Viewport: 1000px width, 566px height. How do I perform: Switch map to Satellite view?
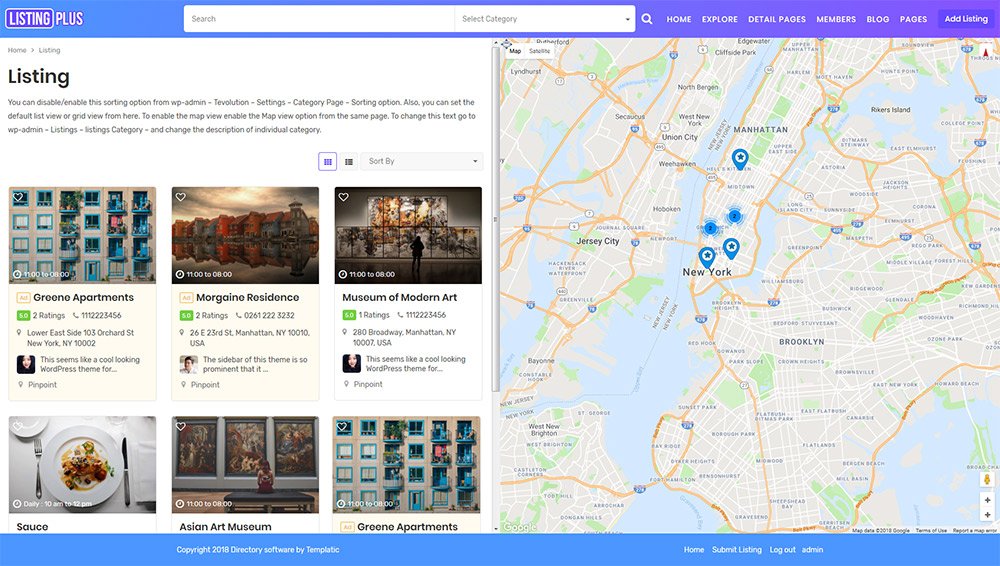point(539,51)
